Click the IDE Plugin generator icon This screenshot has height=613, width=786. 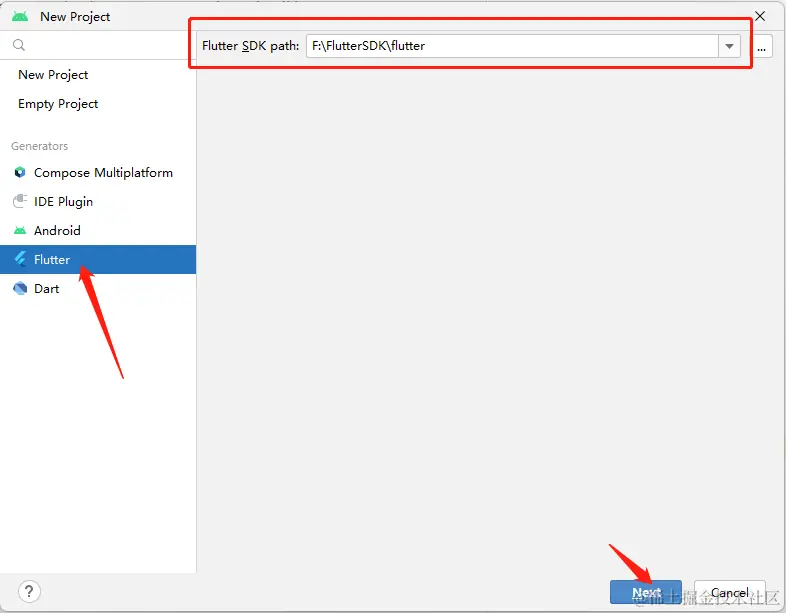pos(20,202)
